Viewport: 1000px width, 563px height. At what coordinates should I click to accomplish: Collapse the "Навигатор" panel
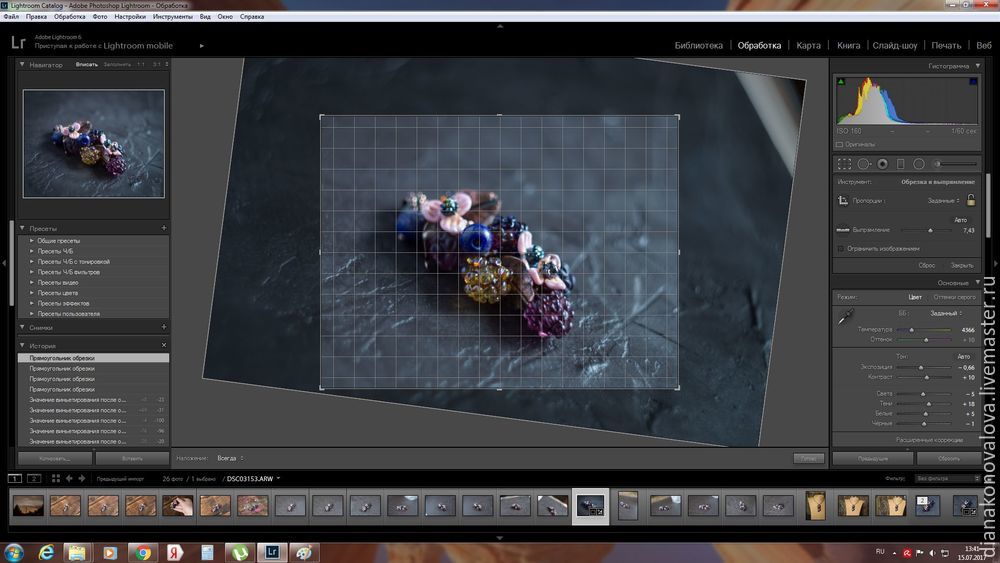click(x=22, y=65)
